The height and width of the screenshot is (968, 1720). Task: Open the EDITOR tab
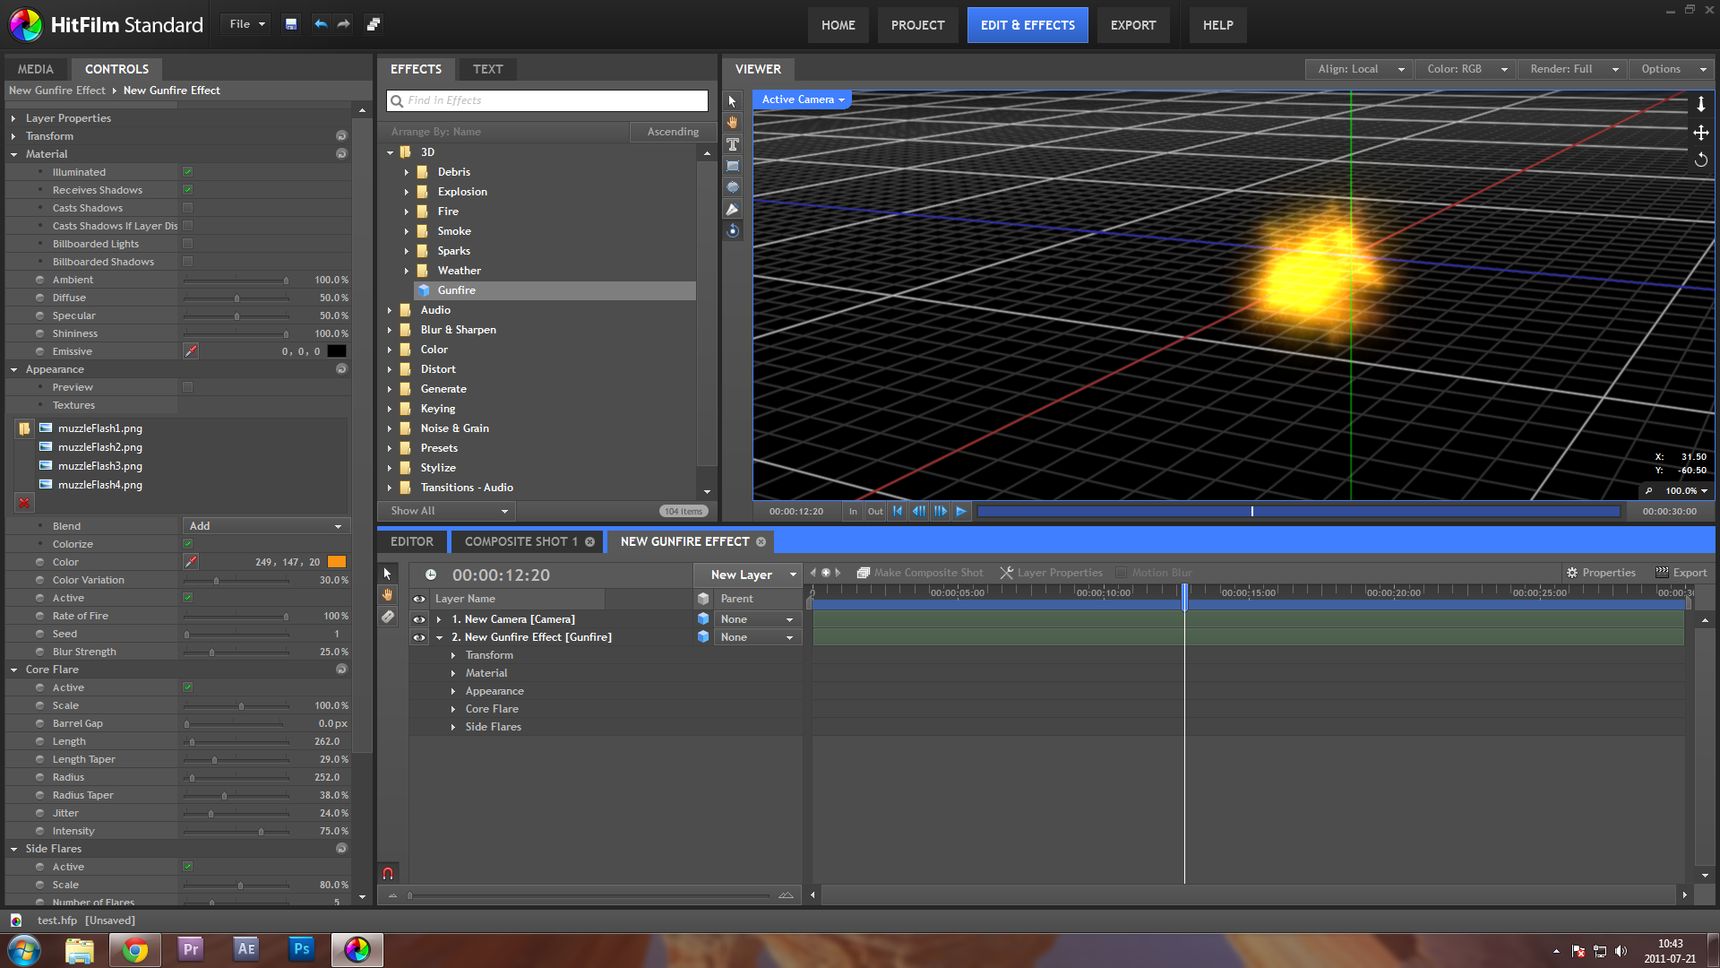(x=412, y=541)
